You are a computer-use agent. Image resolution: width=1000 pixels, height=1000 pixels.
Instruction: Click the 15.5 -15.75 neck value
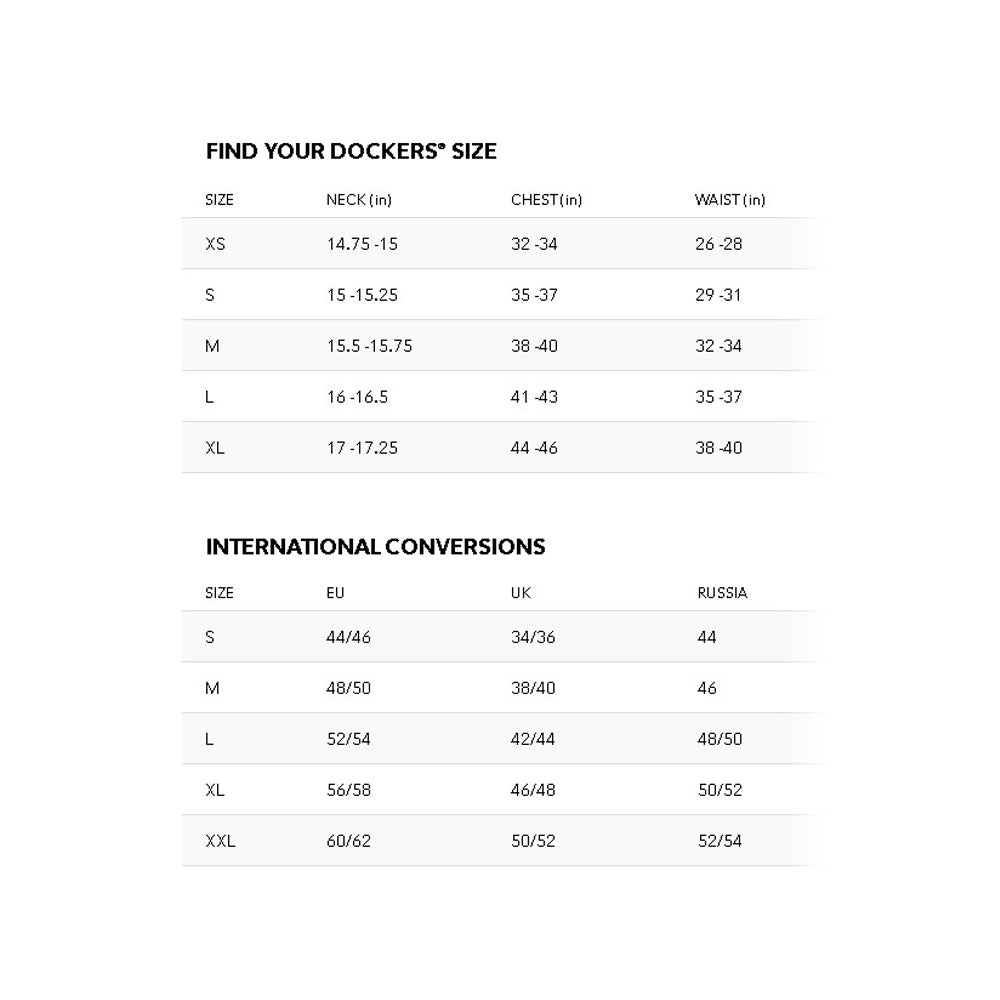(369, 346)
